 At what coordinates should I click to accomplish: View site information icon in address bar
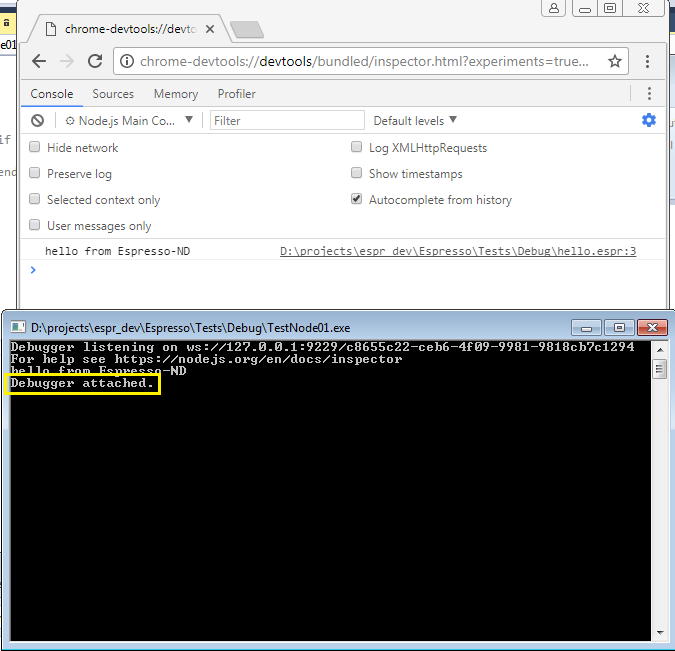(127, 61)
